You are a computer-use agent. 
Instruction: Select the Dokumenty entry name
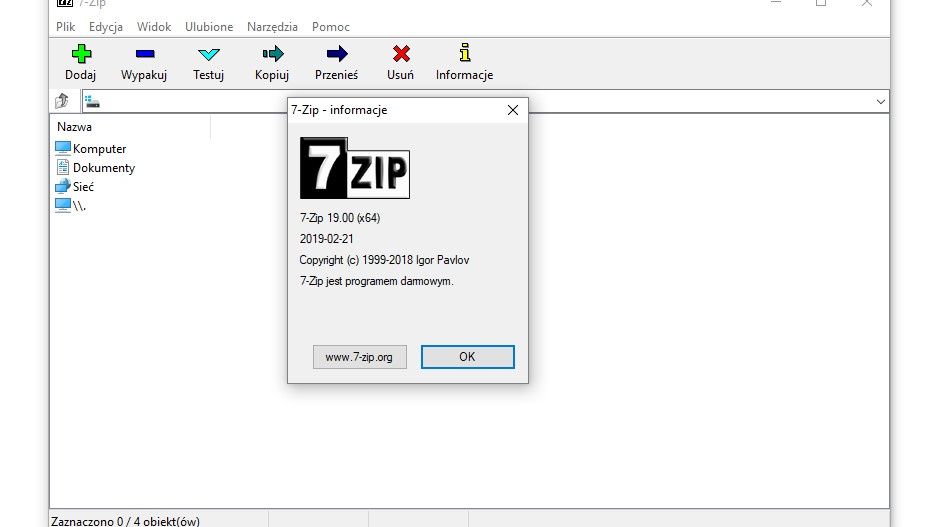coord(104,168)
